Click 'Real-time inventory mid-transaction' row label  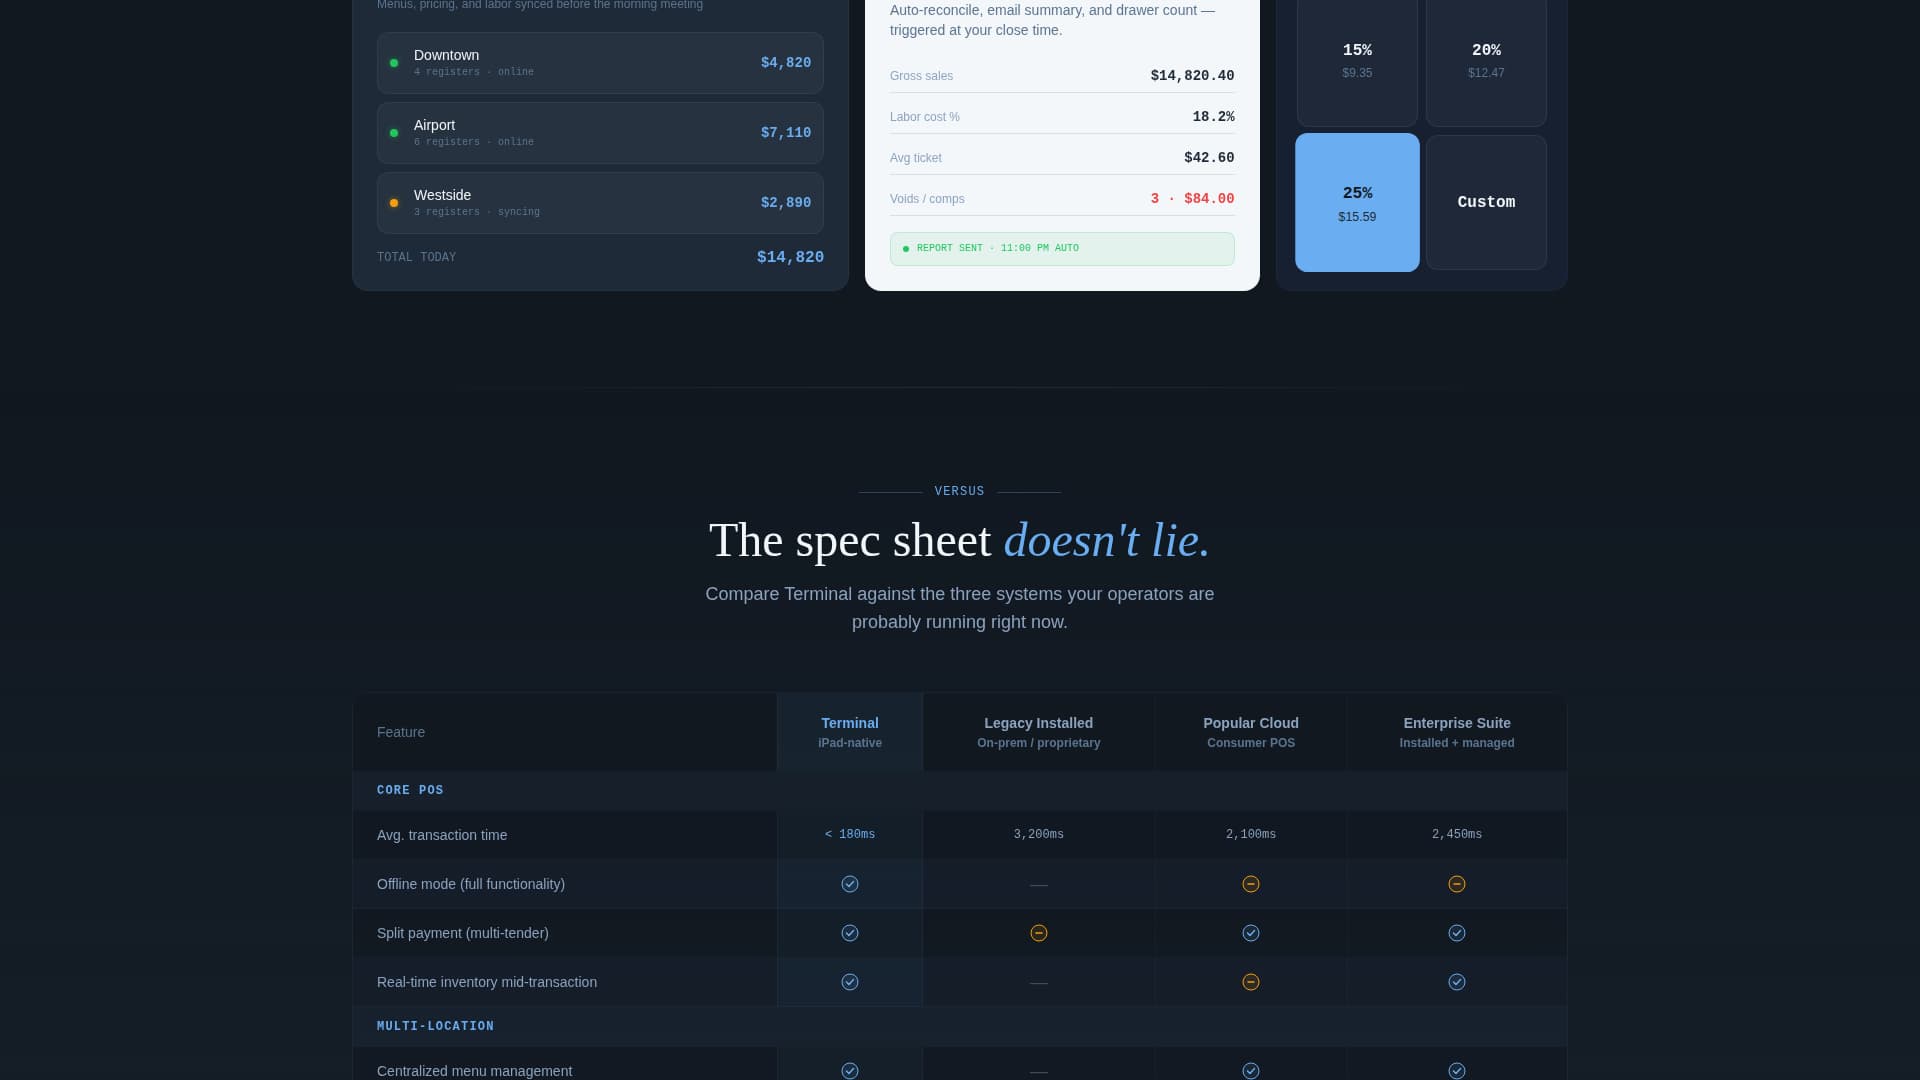tap(487, 982)
